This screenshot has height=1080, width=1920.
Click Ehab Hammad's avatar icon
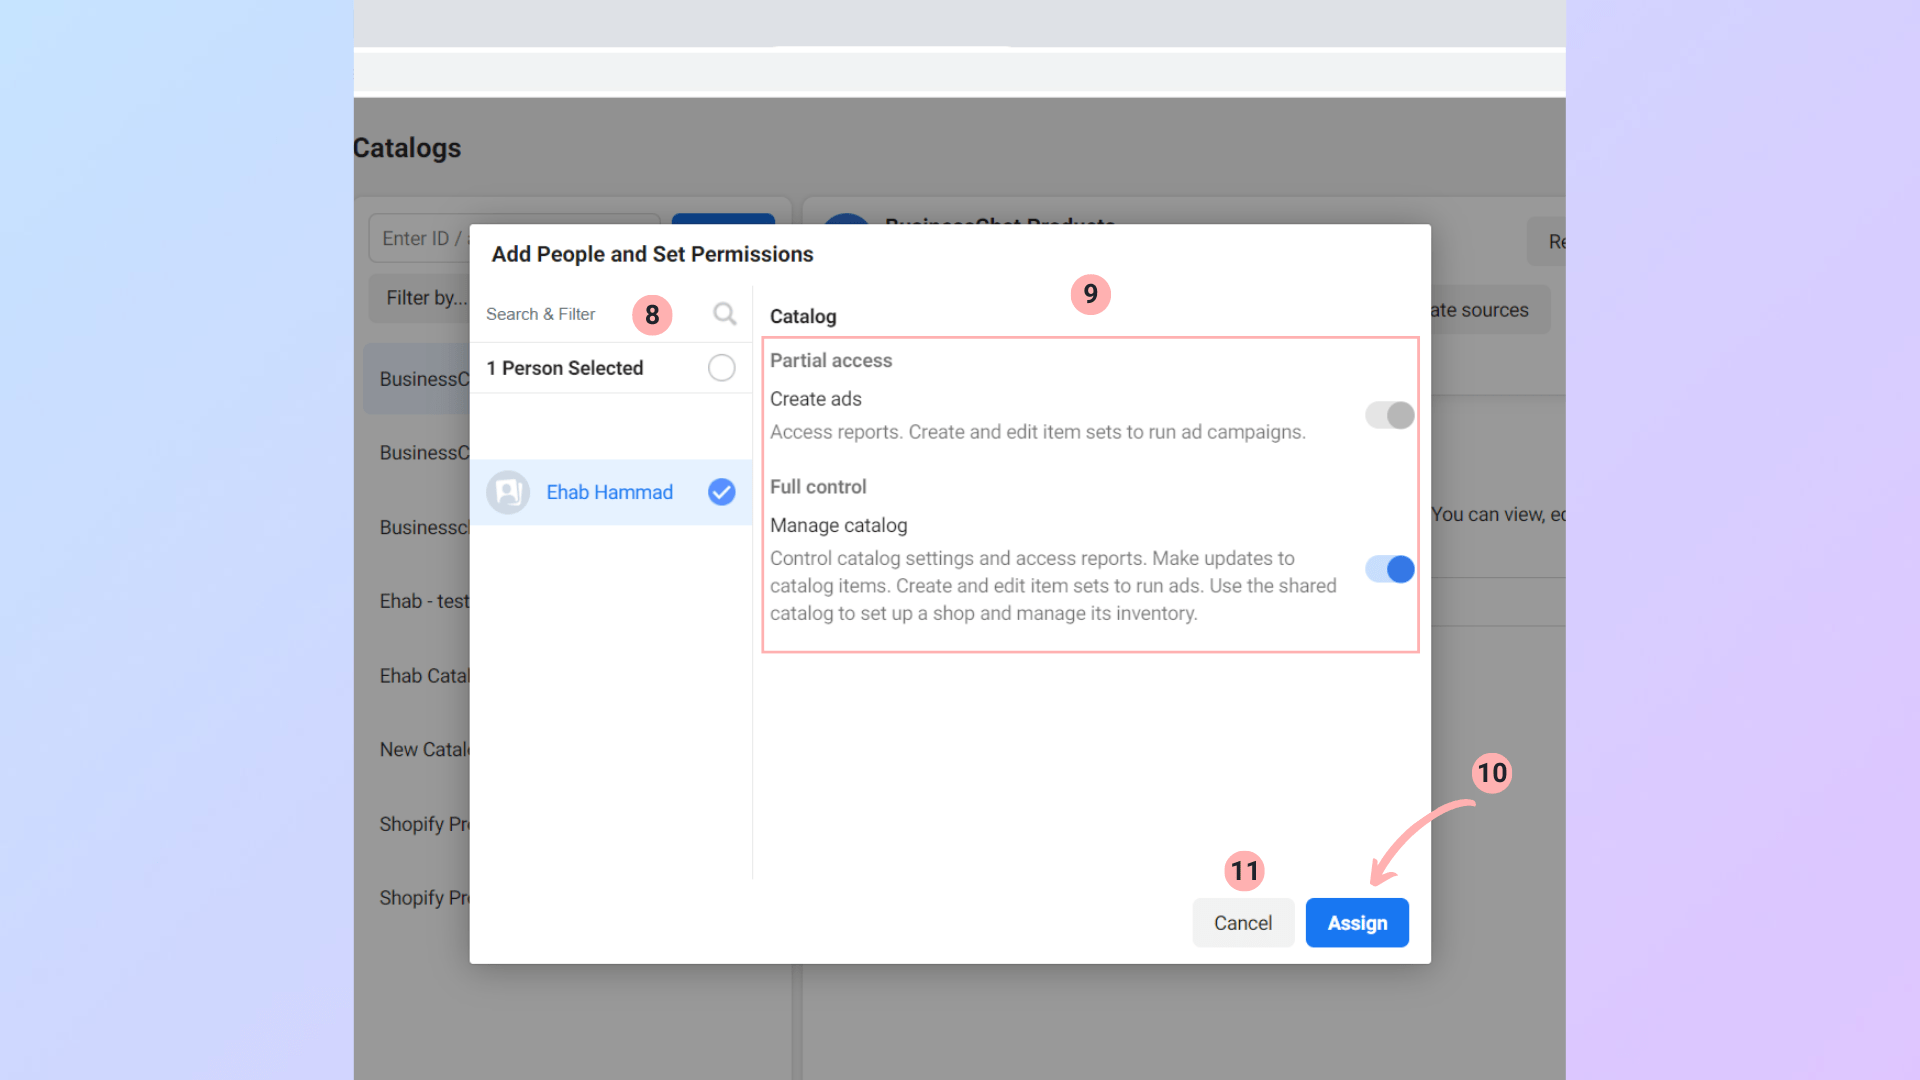point(508,492)
